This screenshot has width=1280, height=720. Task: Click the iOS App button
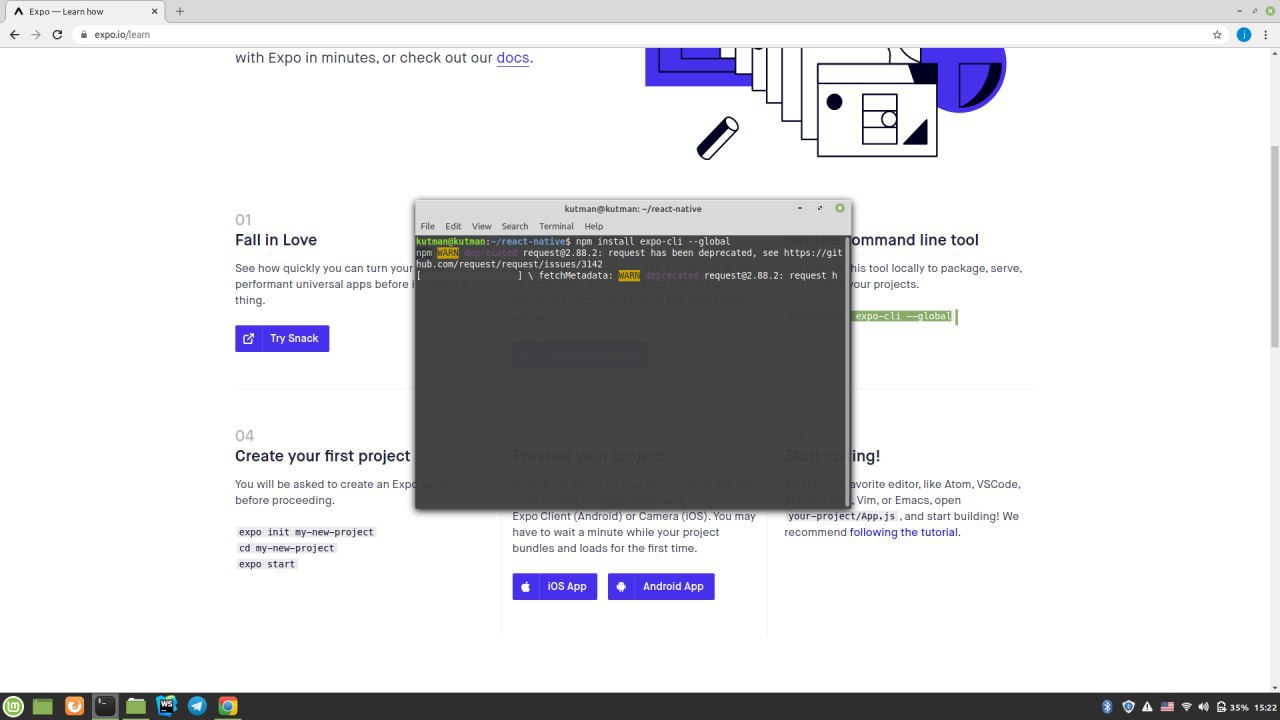(554, 586)
